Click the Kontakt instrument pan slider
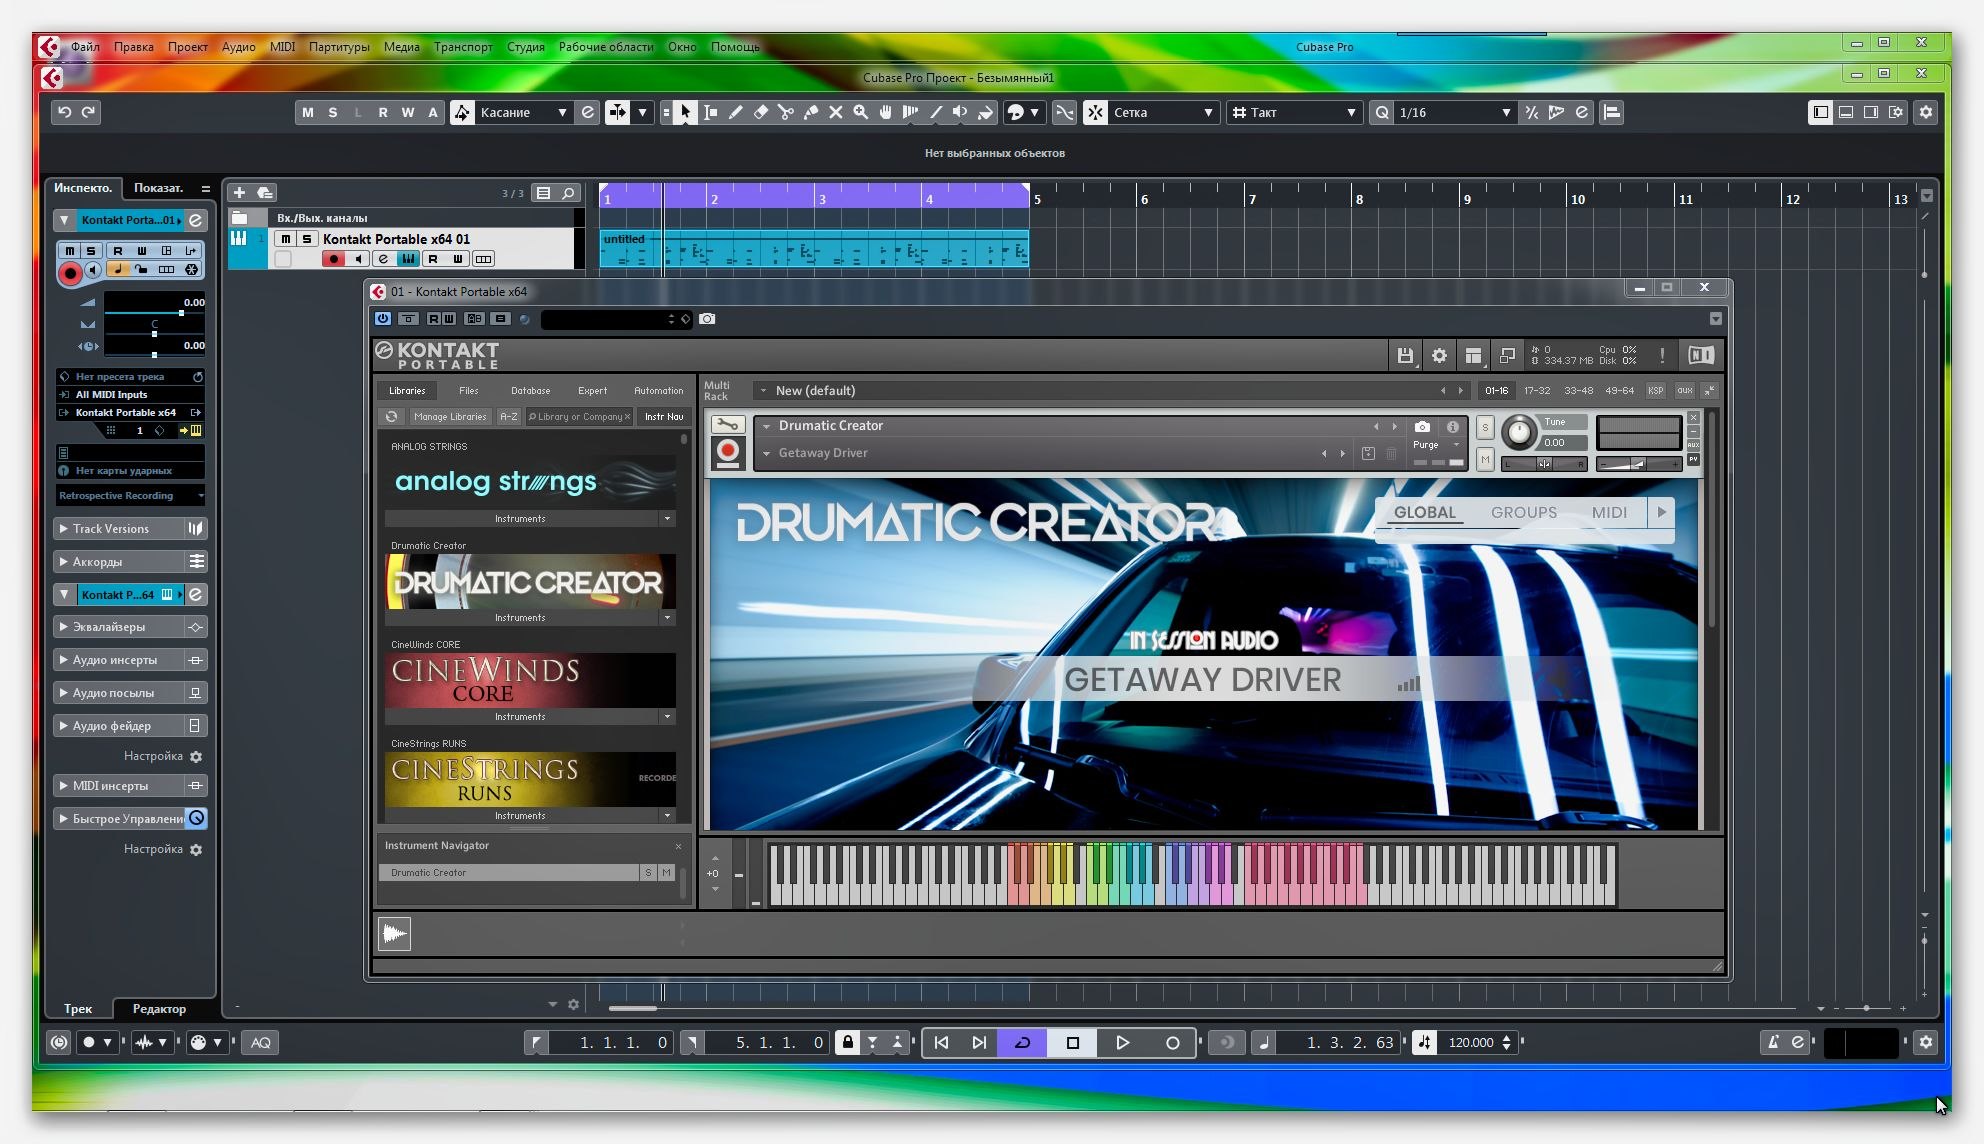The height and width of the screenshot is (1144, 1984). (1545, 464)
